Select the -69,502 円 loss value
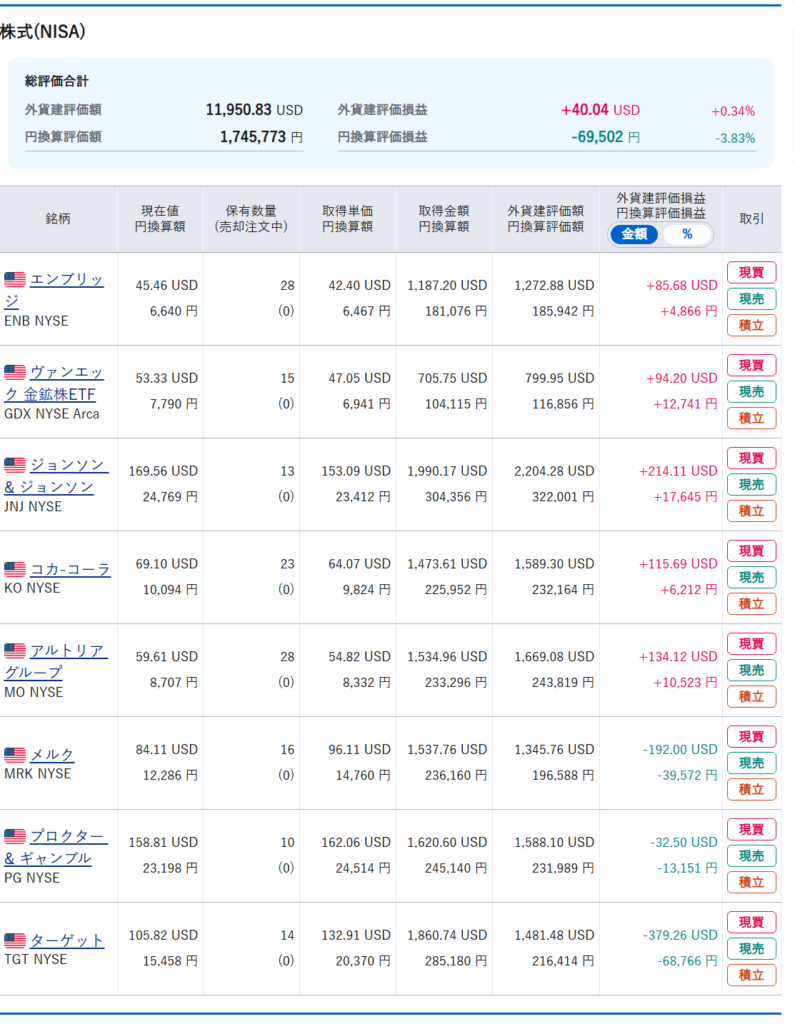The width and height of the screenshot is (795, 1024). click(x=606, y=137)
